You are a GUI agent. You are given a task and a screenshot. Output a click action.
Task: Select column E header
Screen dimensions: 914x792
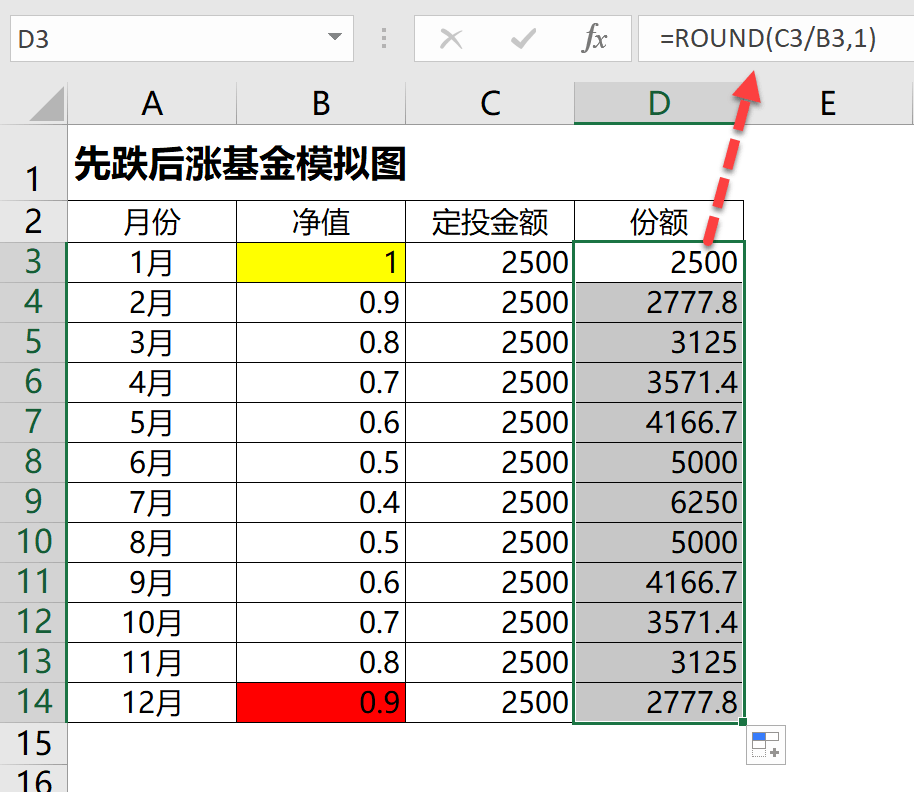click(828, 103)
